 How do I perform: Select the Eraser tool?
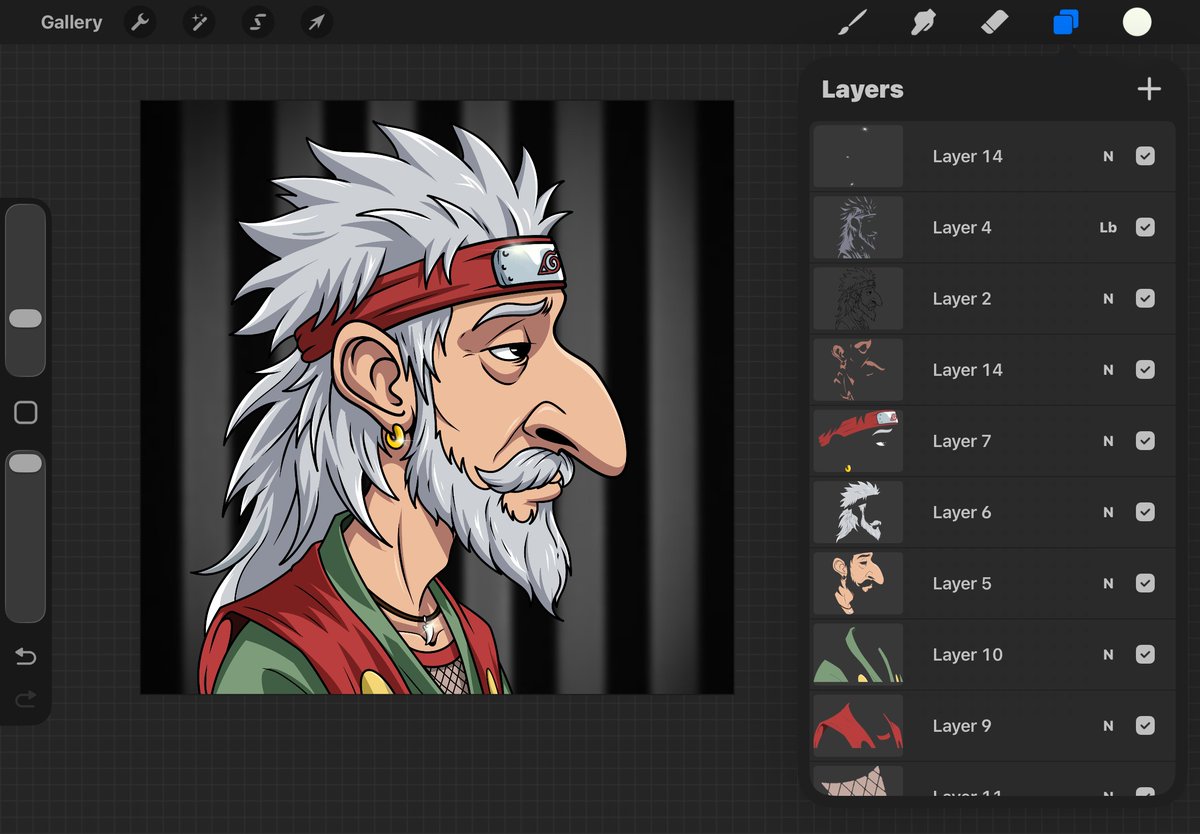pos(994,22)
